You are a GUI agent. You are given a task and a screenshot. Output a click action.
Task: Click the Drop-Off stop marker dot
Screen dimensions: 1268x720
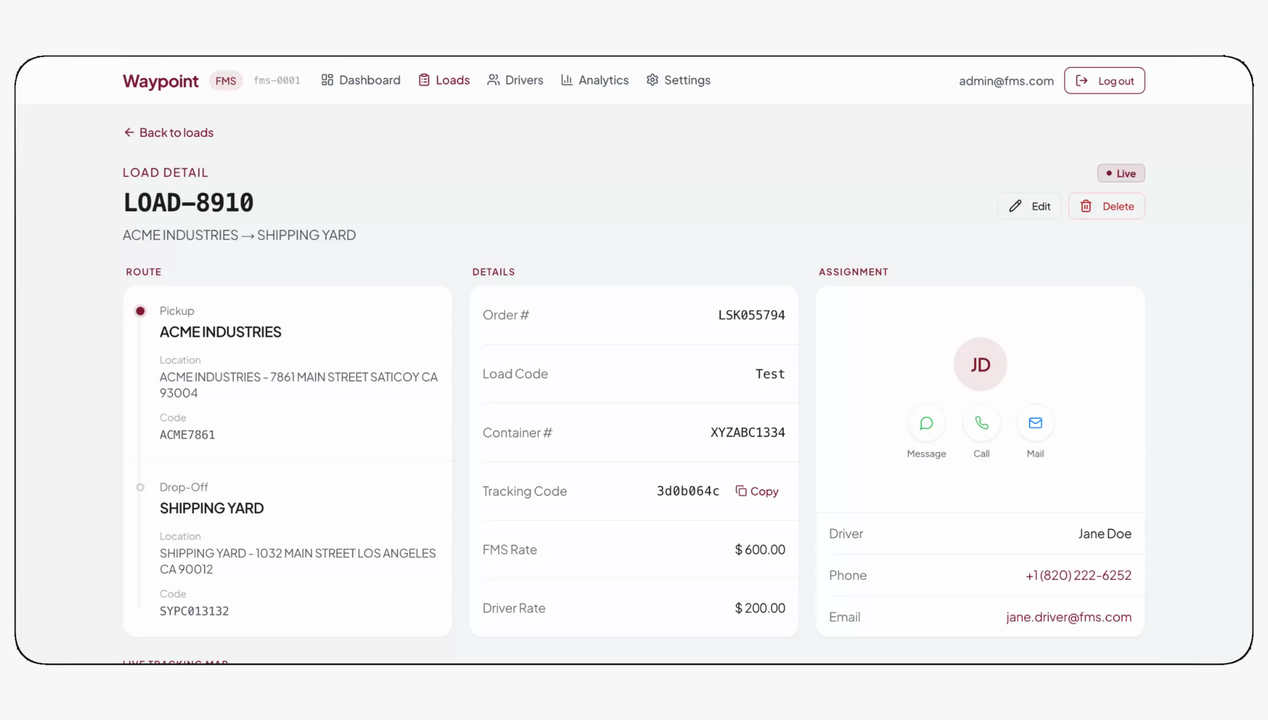140,487
